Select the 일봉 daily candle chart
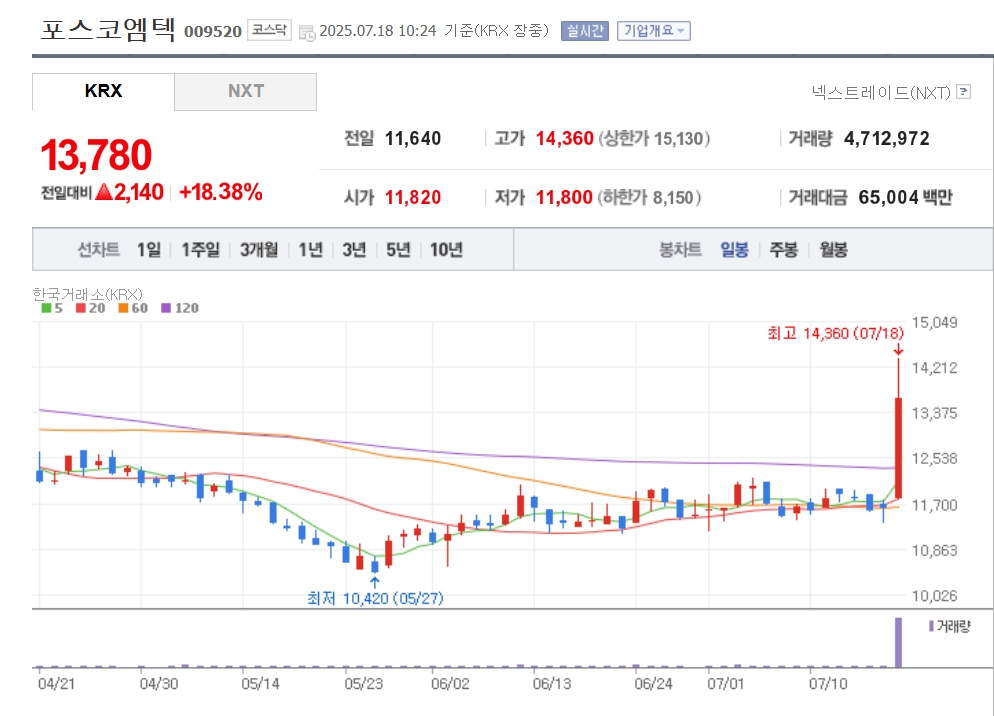Image resolution: width=994 pixels, height=716 pixels. [x=734, y=249]
